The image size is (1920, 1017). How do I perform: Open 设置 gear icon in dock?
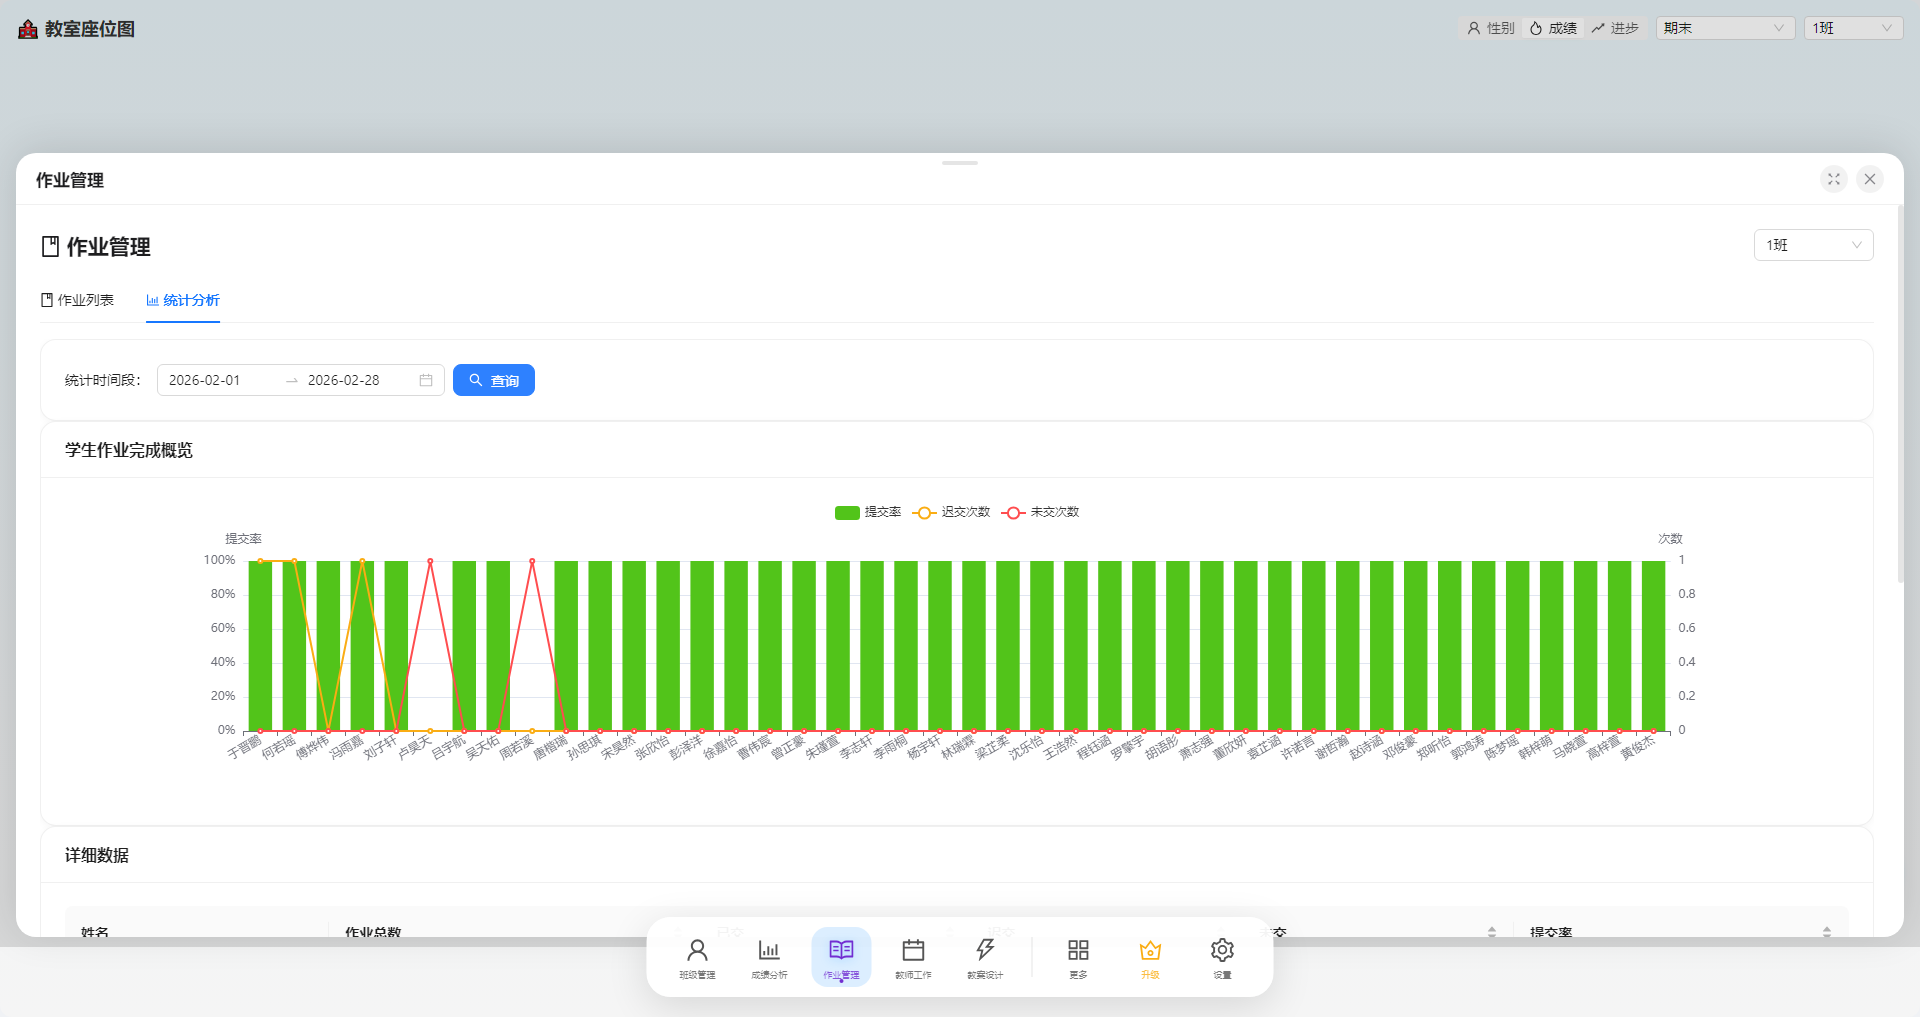(1222, 957)
